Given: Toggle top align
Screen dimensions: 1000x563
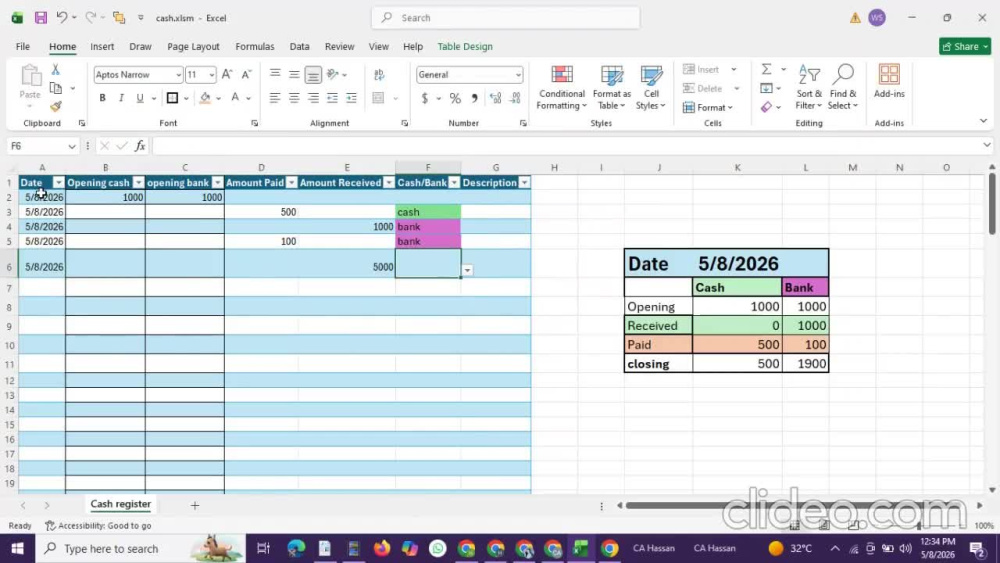Looking at the screenshot, I should click(275, 75).
